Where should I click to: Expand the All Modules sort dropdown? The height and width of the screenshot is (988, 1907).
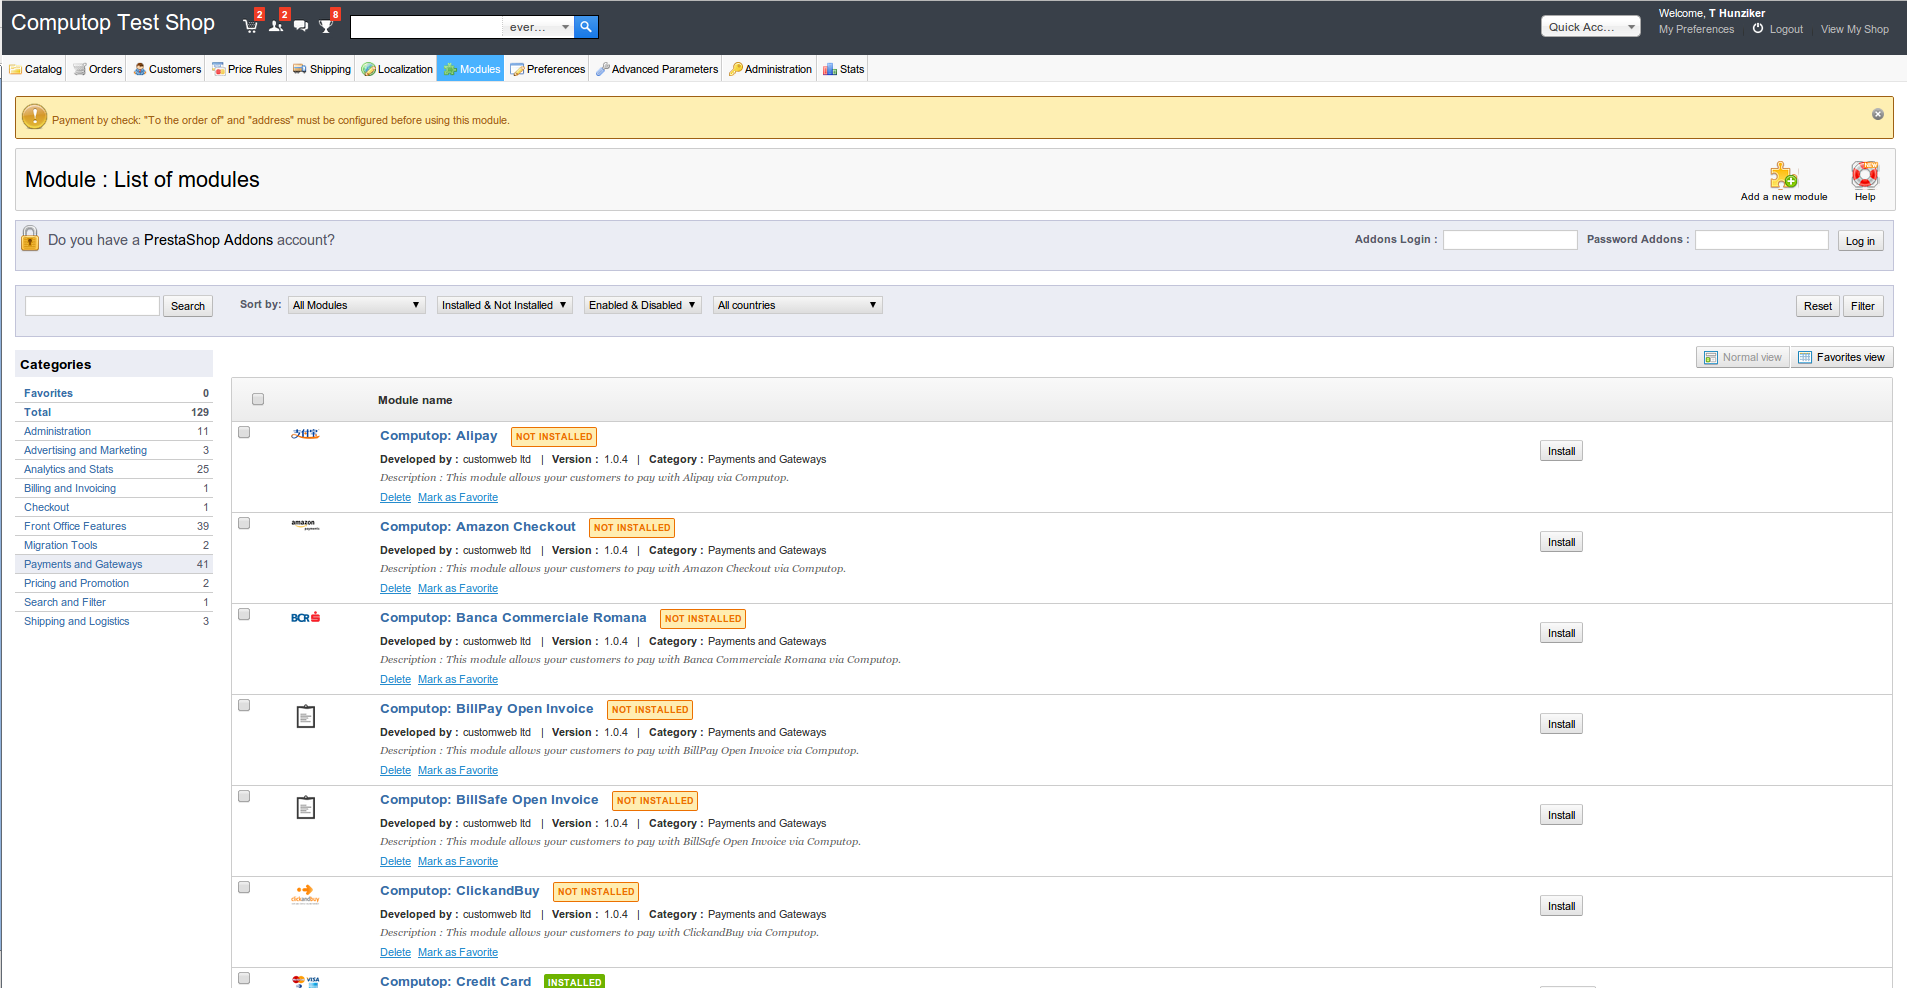coord(356,305)
